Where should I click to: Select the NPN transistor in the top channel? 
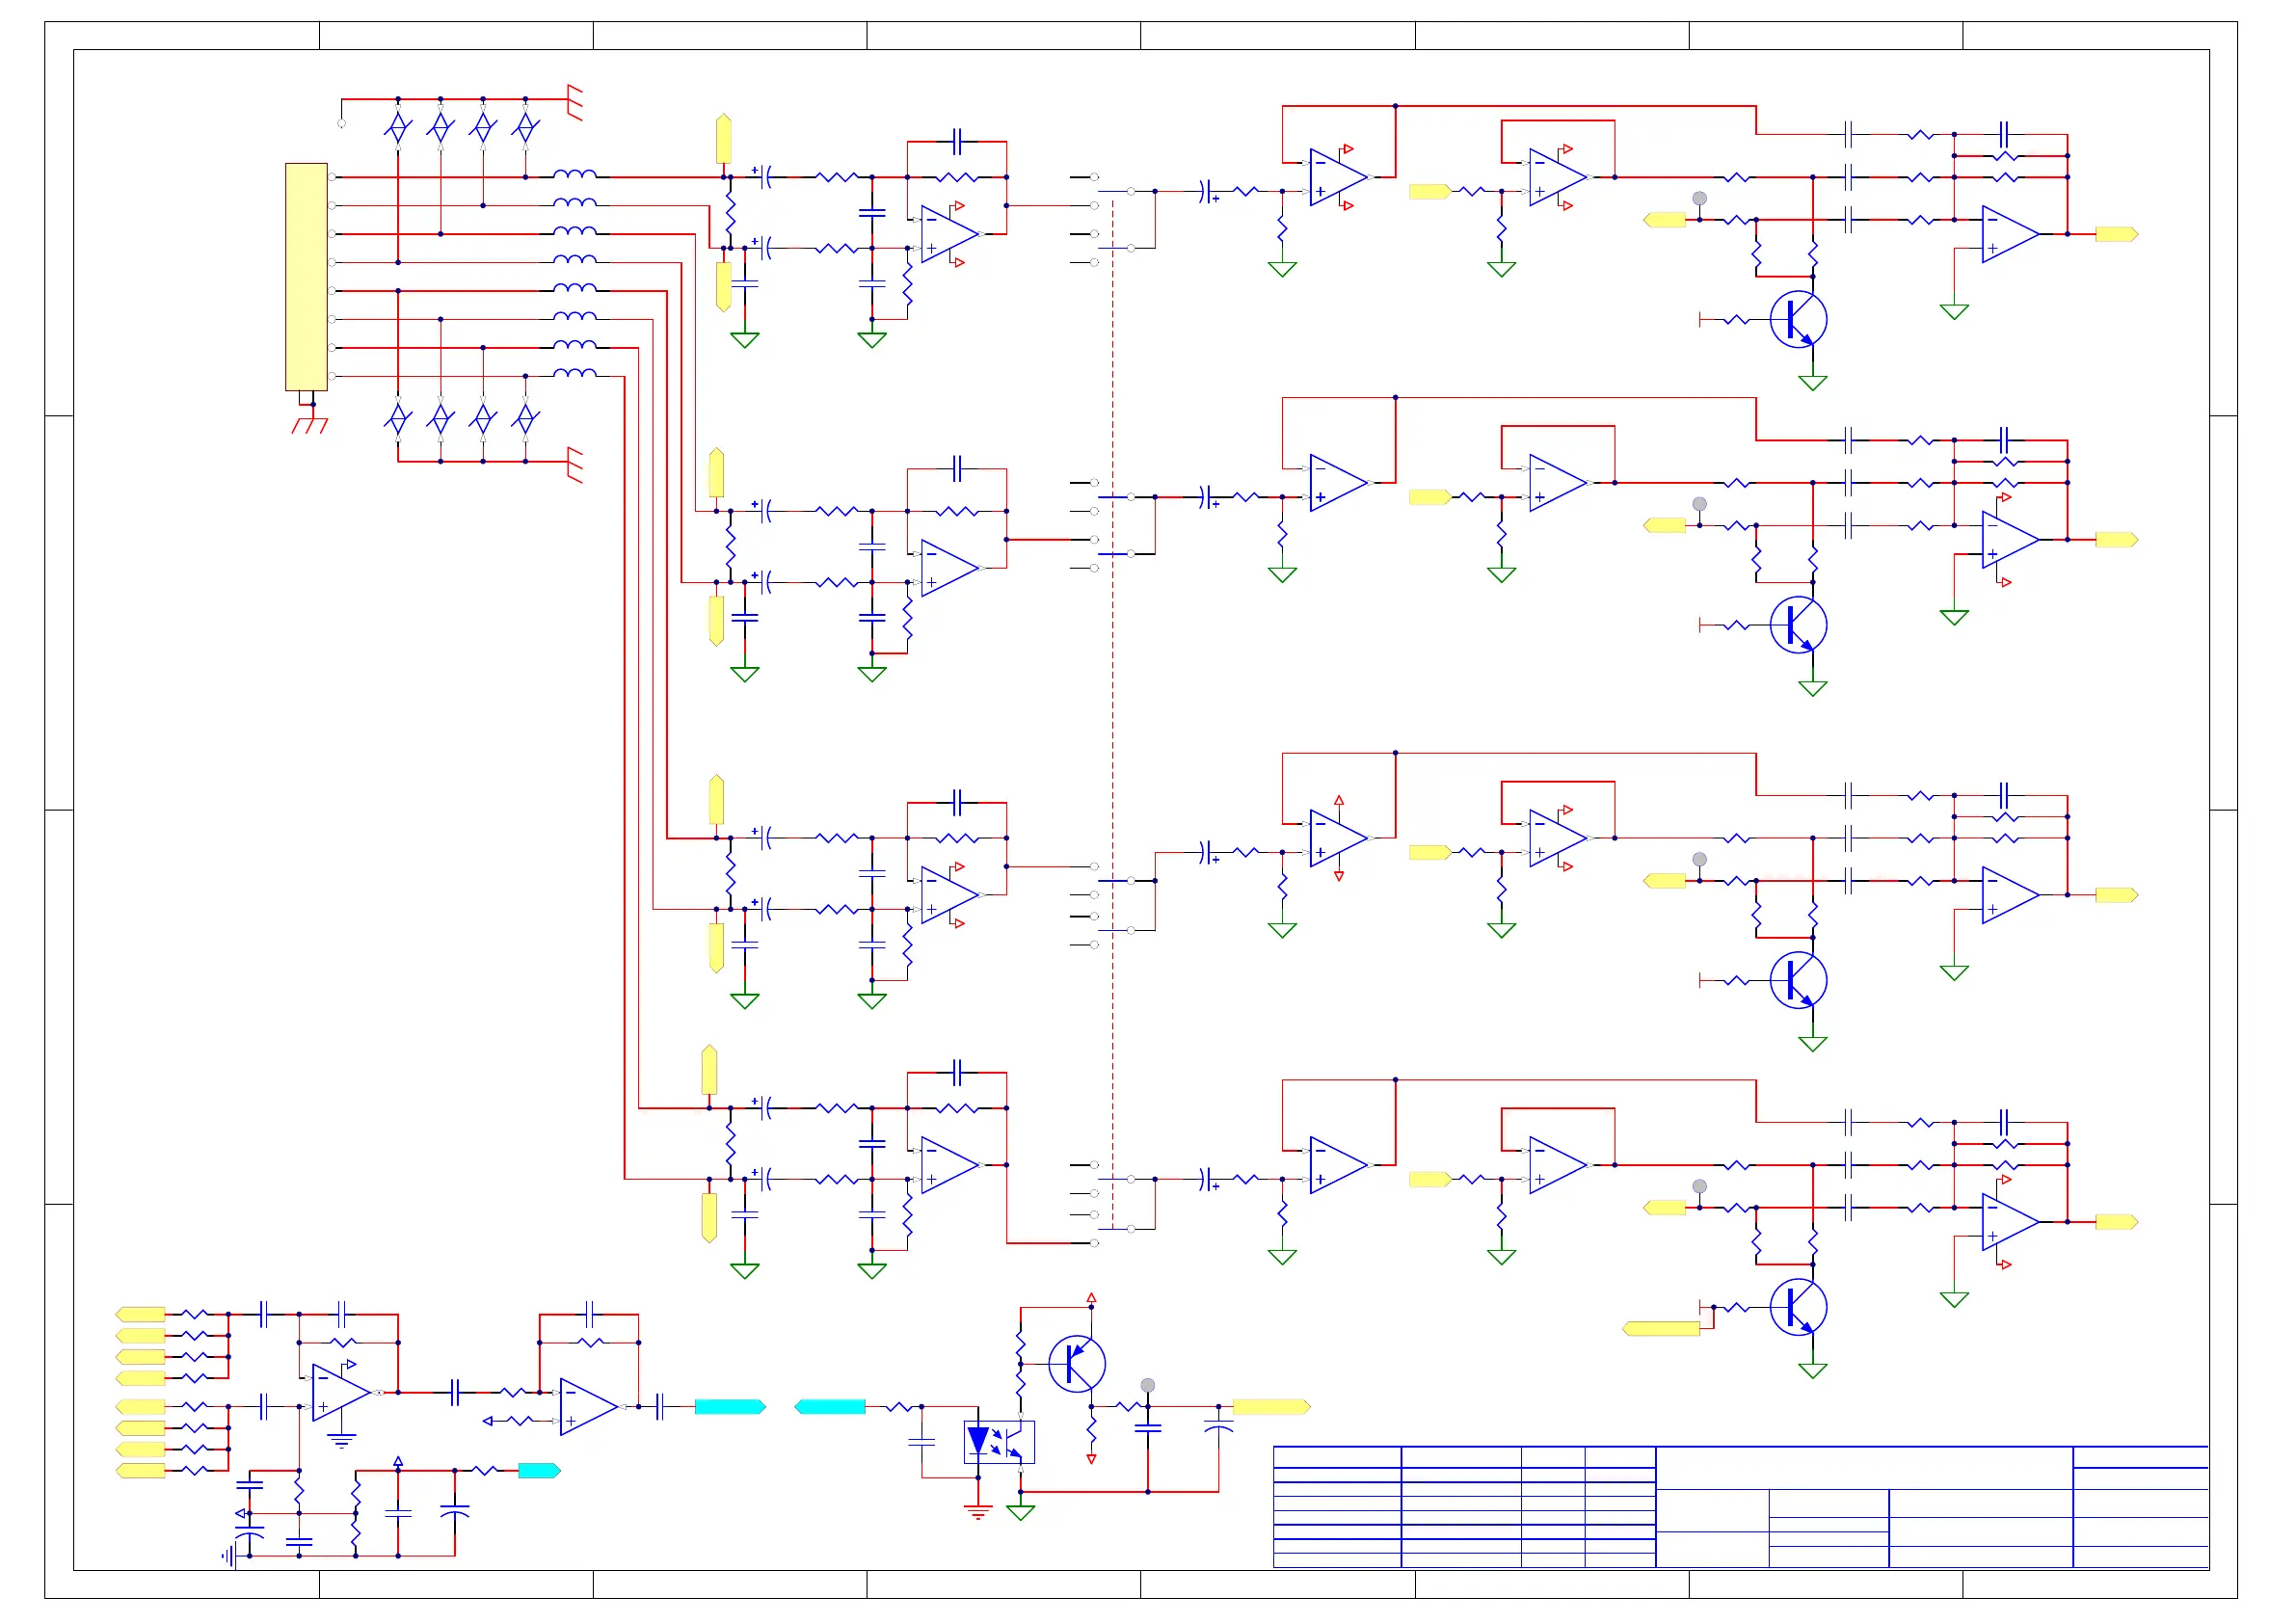click(x=1798, y=320)
